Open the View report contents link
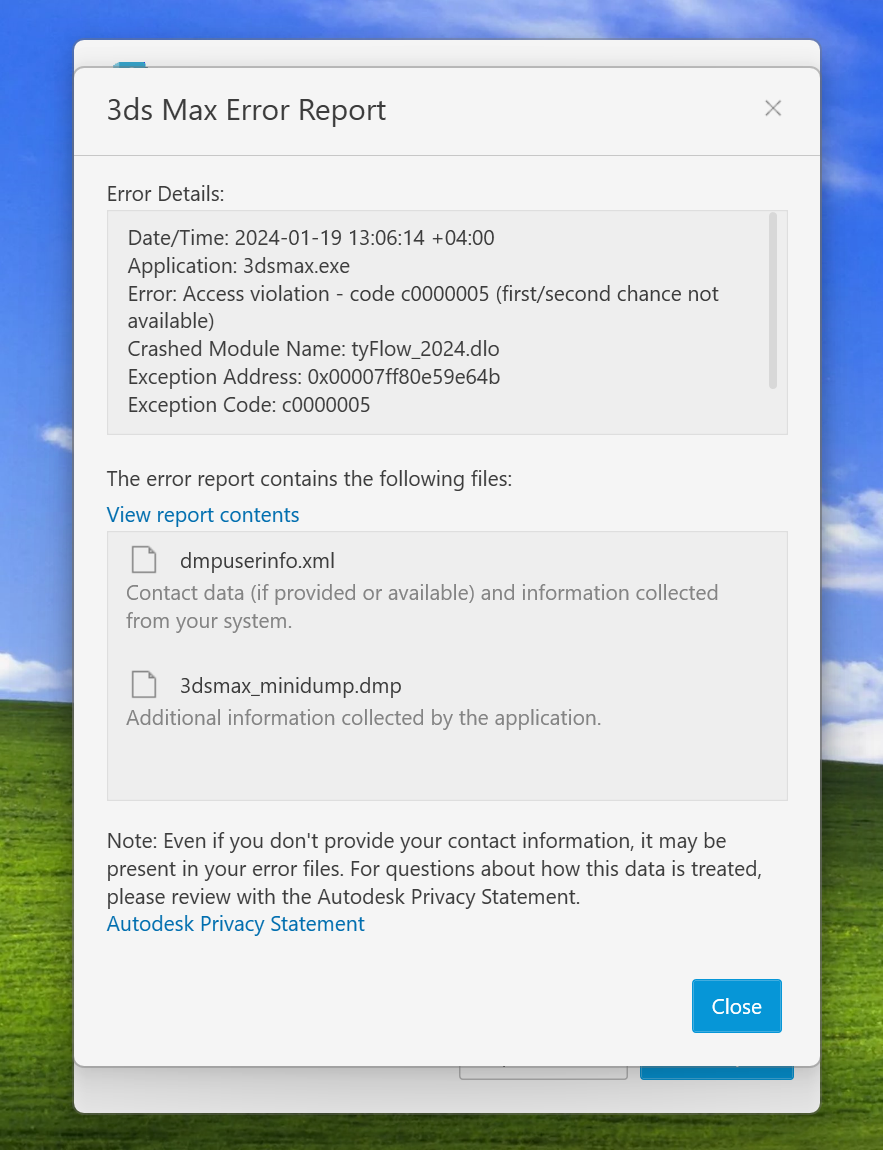This screenshot has width=883, height=1150. [x=203, y=515]
